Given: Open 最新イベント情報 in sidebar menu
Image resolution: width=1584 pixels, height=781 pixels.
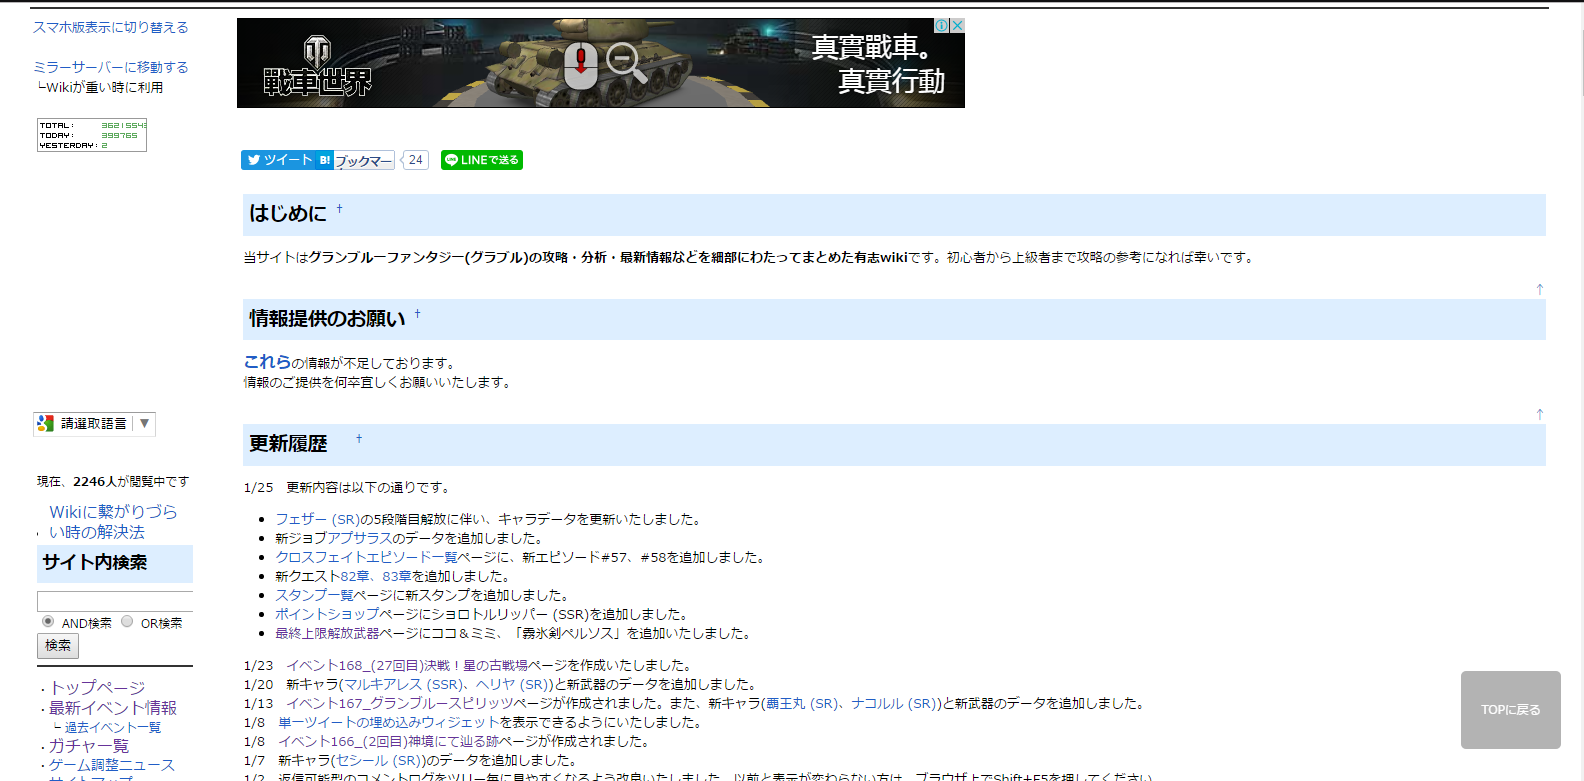Looking at the screenshot, I should (112, 708).
